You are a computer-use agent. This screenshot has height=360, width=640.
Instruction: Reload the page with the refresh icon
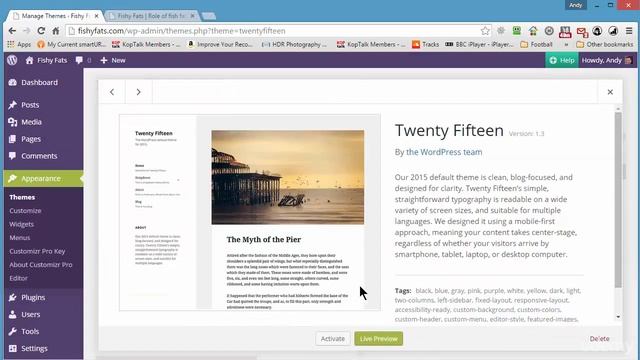(41, 31)
